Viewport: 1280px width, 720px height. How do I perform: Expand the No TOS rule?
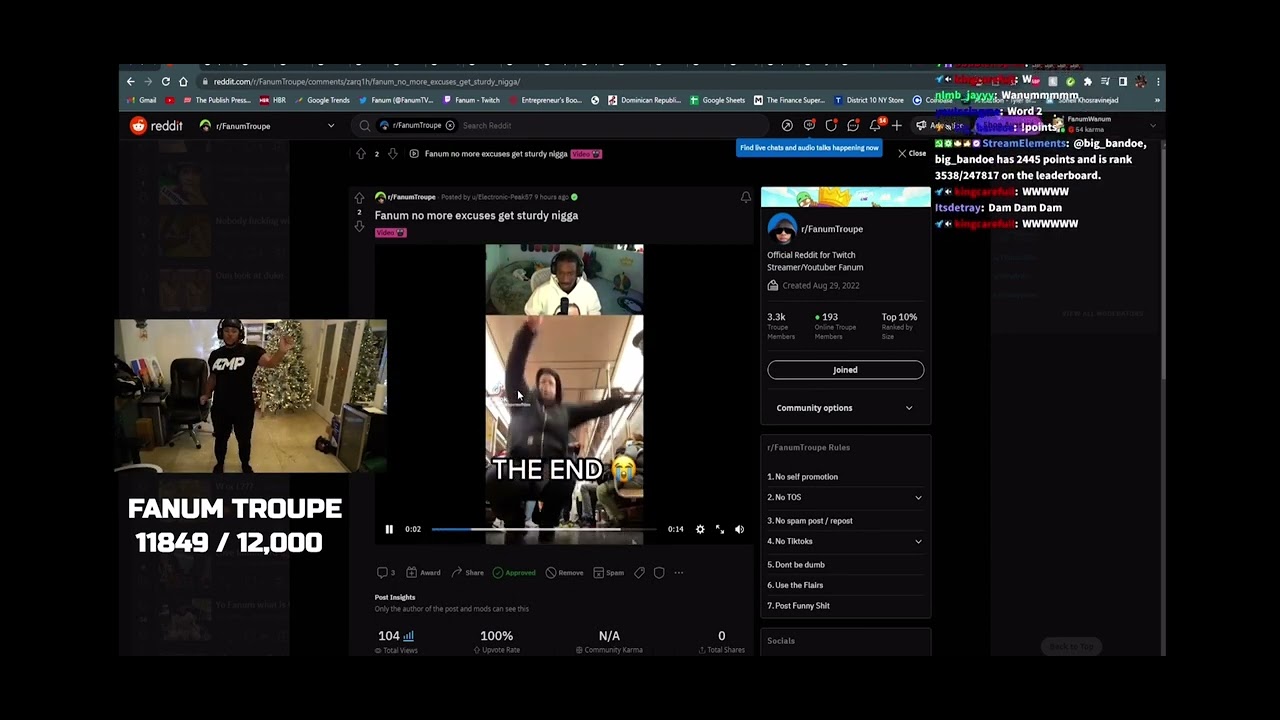pos(845,497)
